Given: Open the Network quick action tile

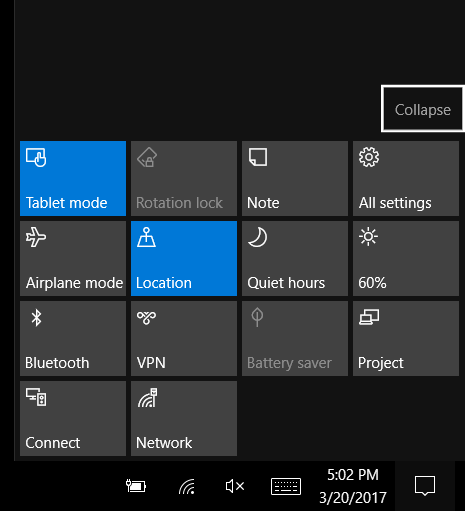Looking at the screenshot, I should [184, 418].
